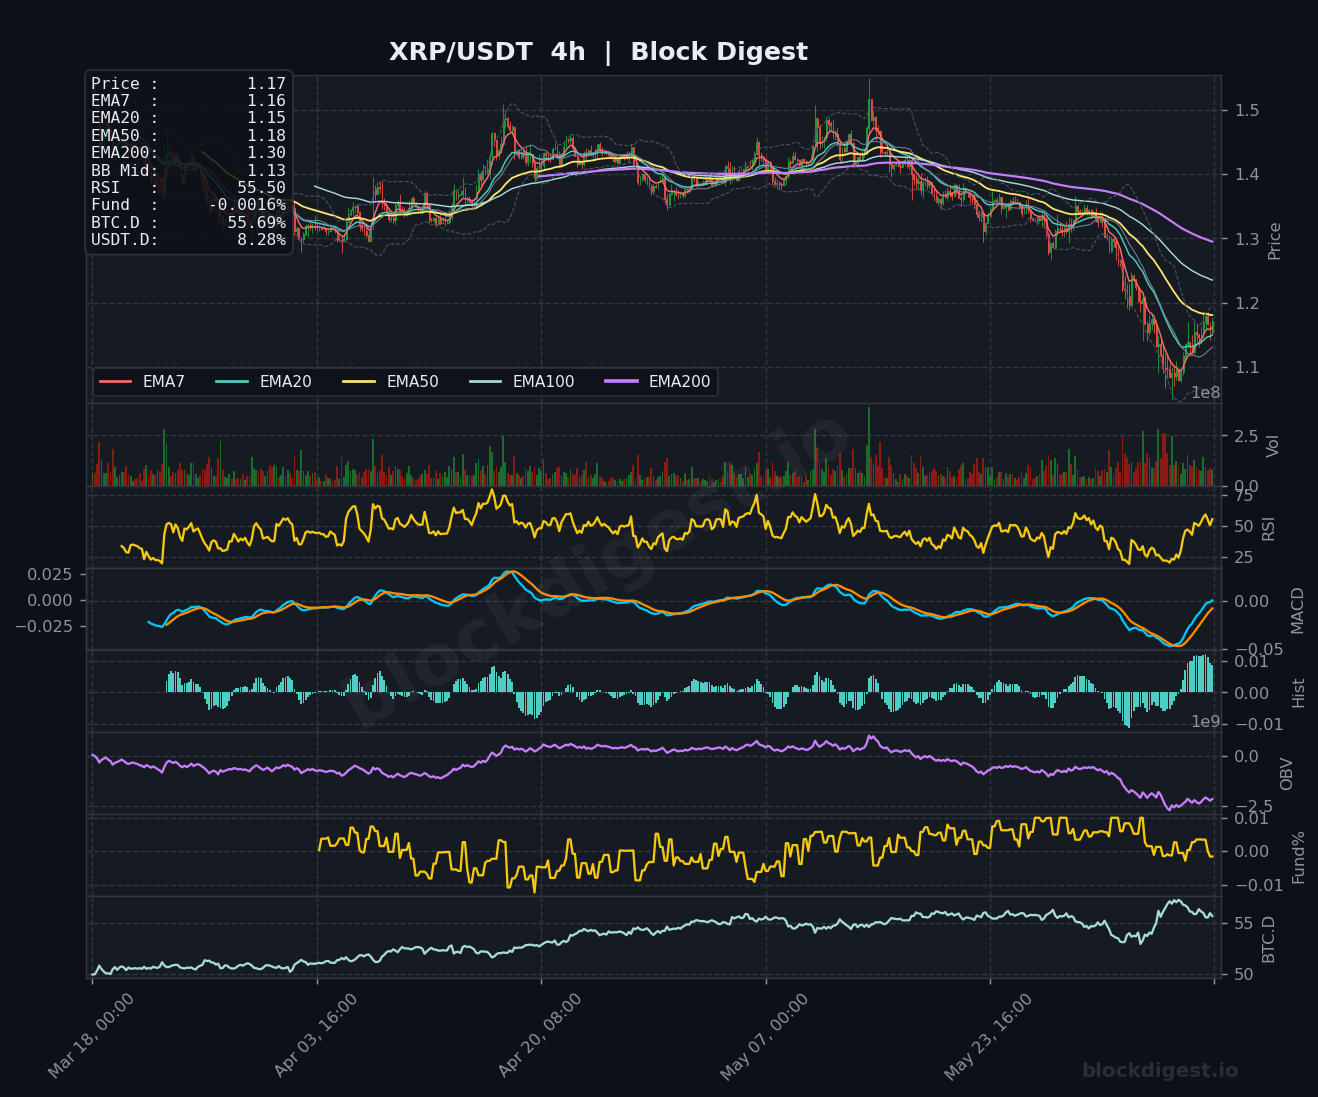Click the 1.2 price axis tick
The width and height of the screenshot is (1318, 1097).
1246,304
